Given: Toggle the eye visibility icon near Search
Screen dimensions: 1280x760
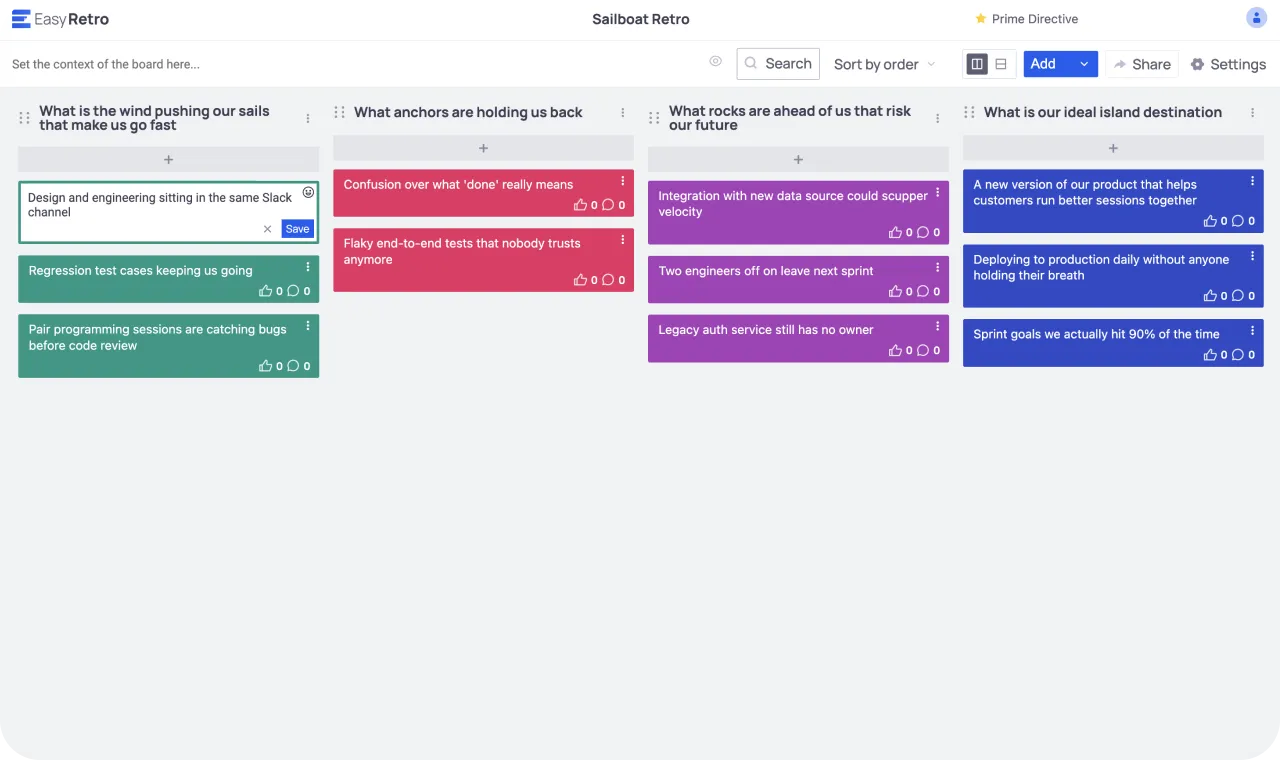Looking at the screenshot, I should point(716,62).
